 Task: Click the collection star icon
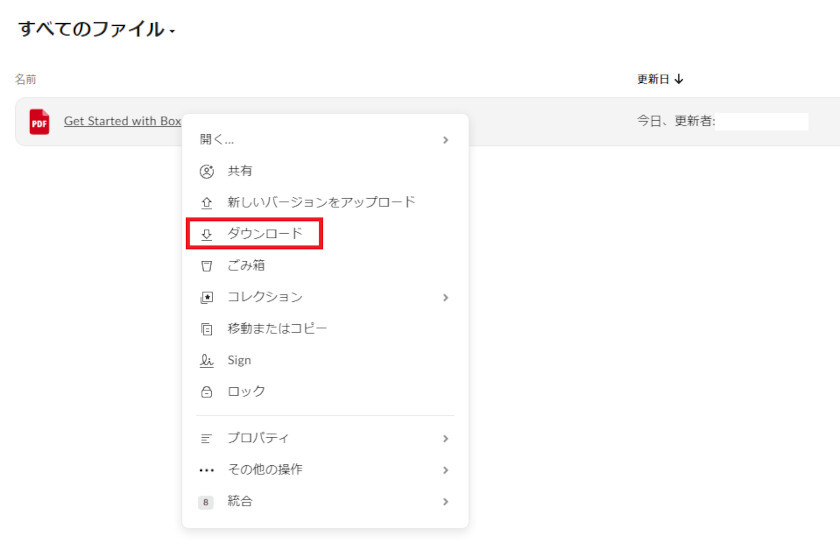point(207,297)
